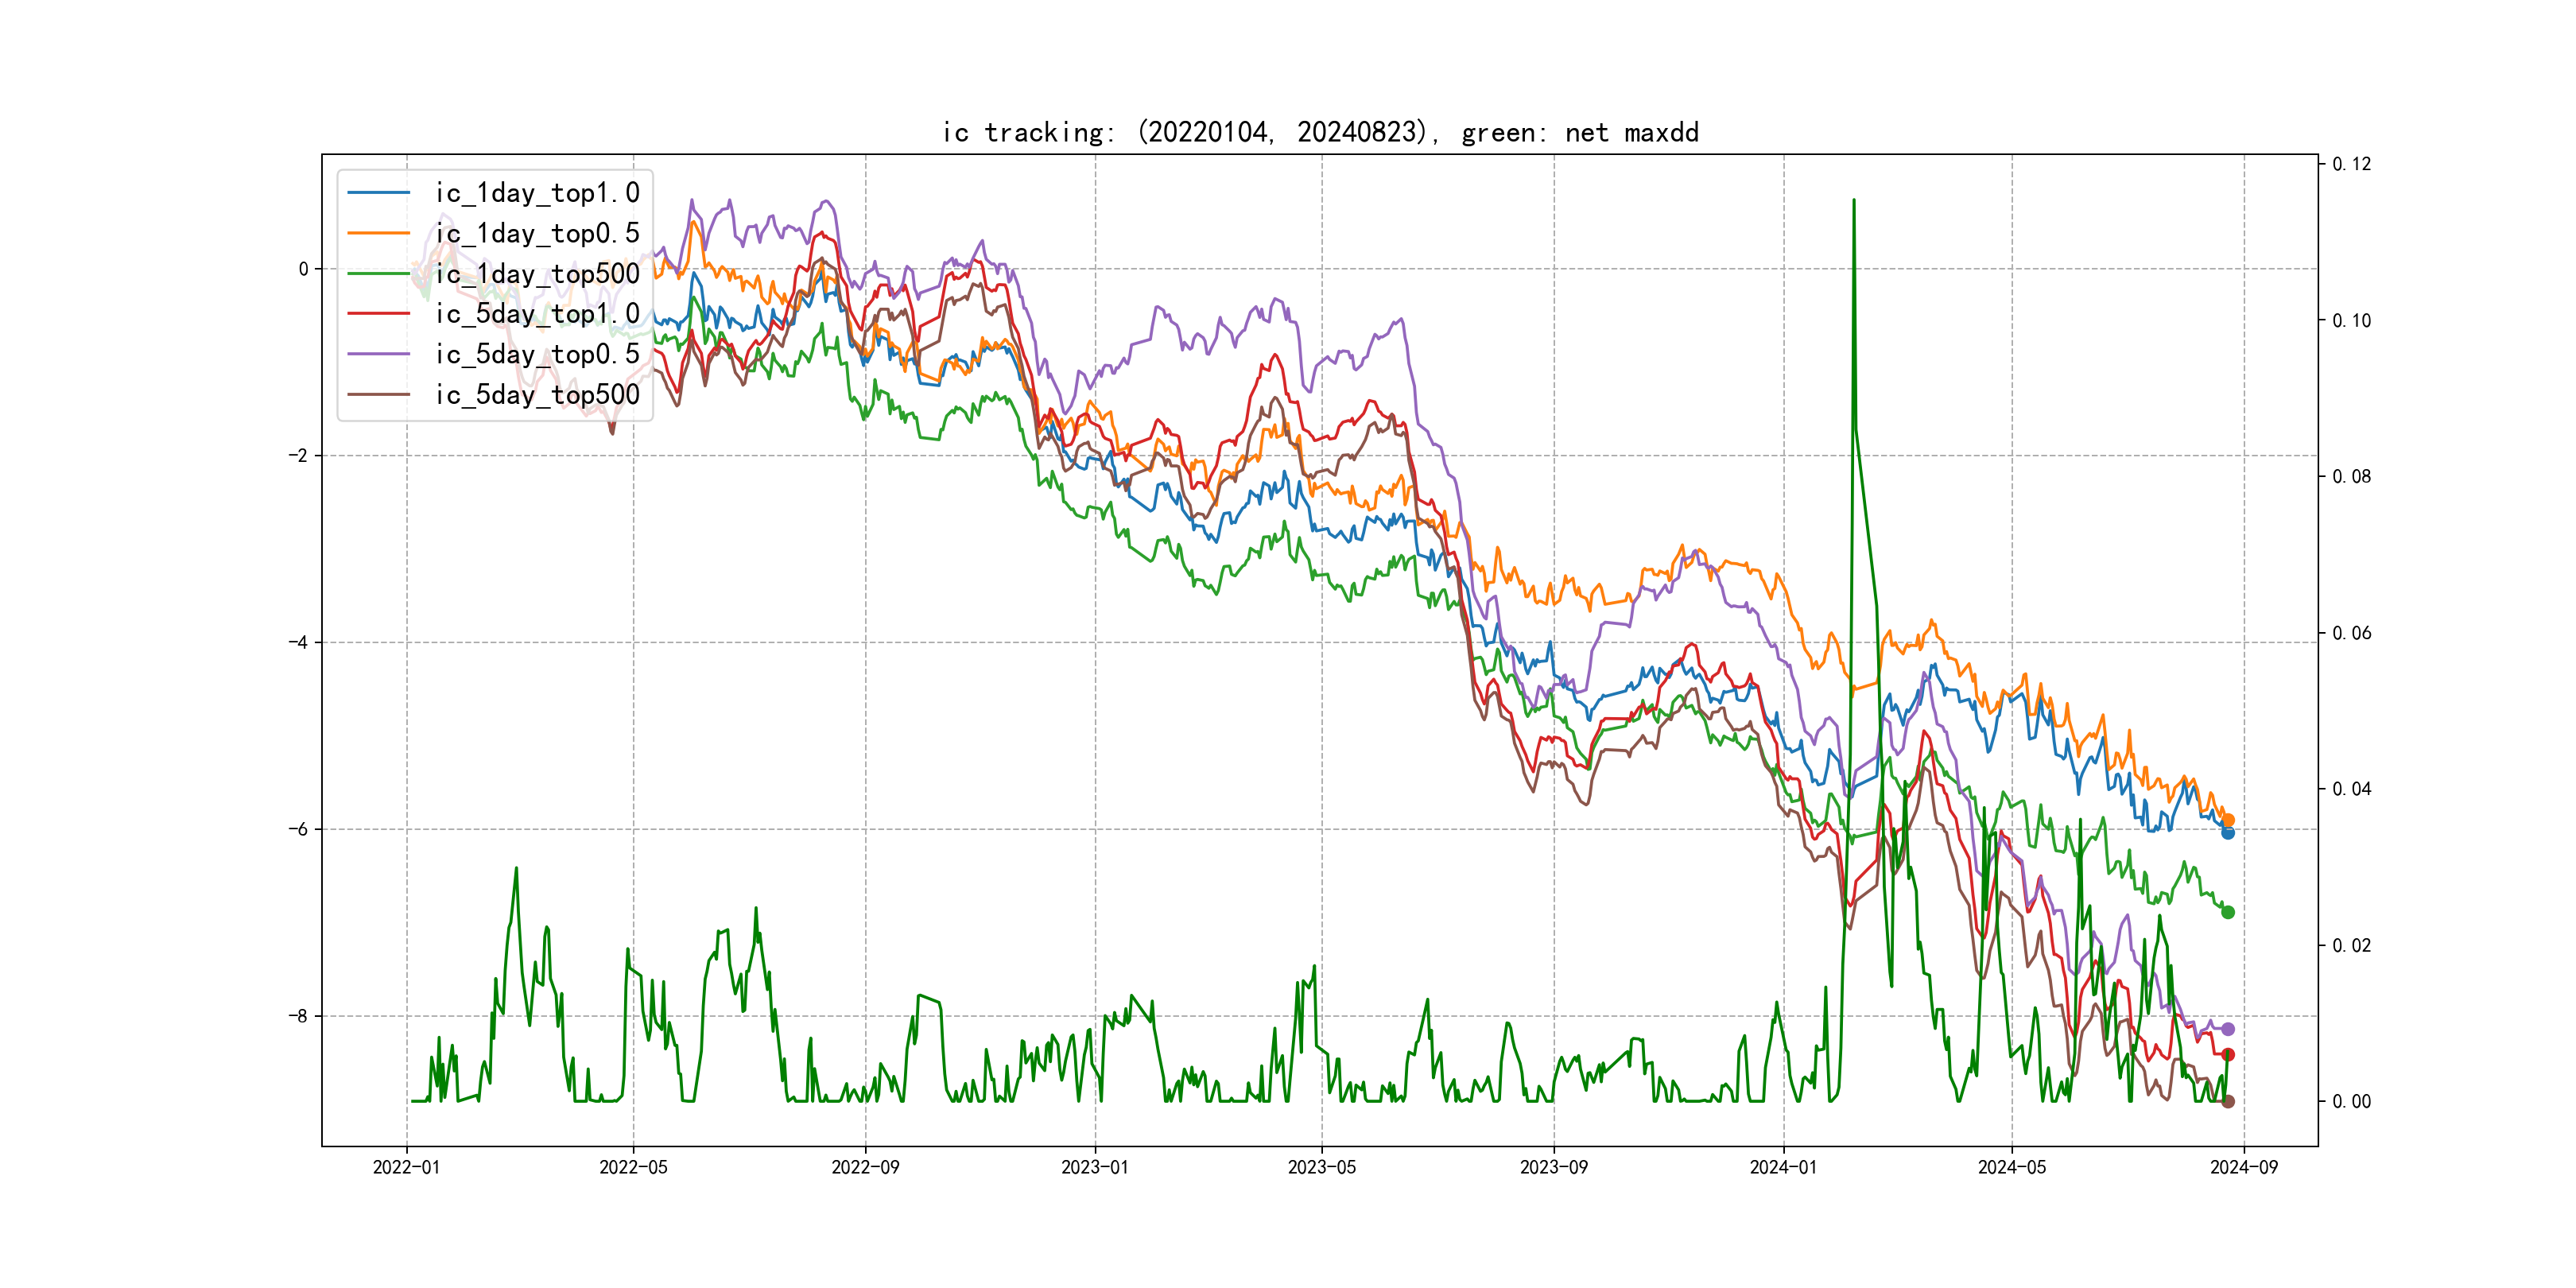Click the -8 left y-axis label
The width and height of the screenshot is (2576, 1288).
(298, 1016)
